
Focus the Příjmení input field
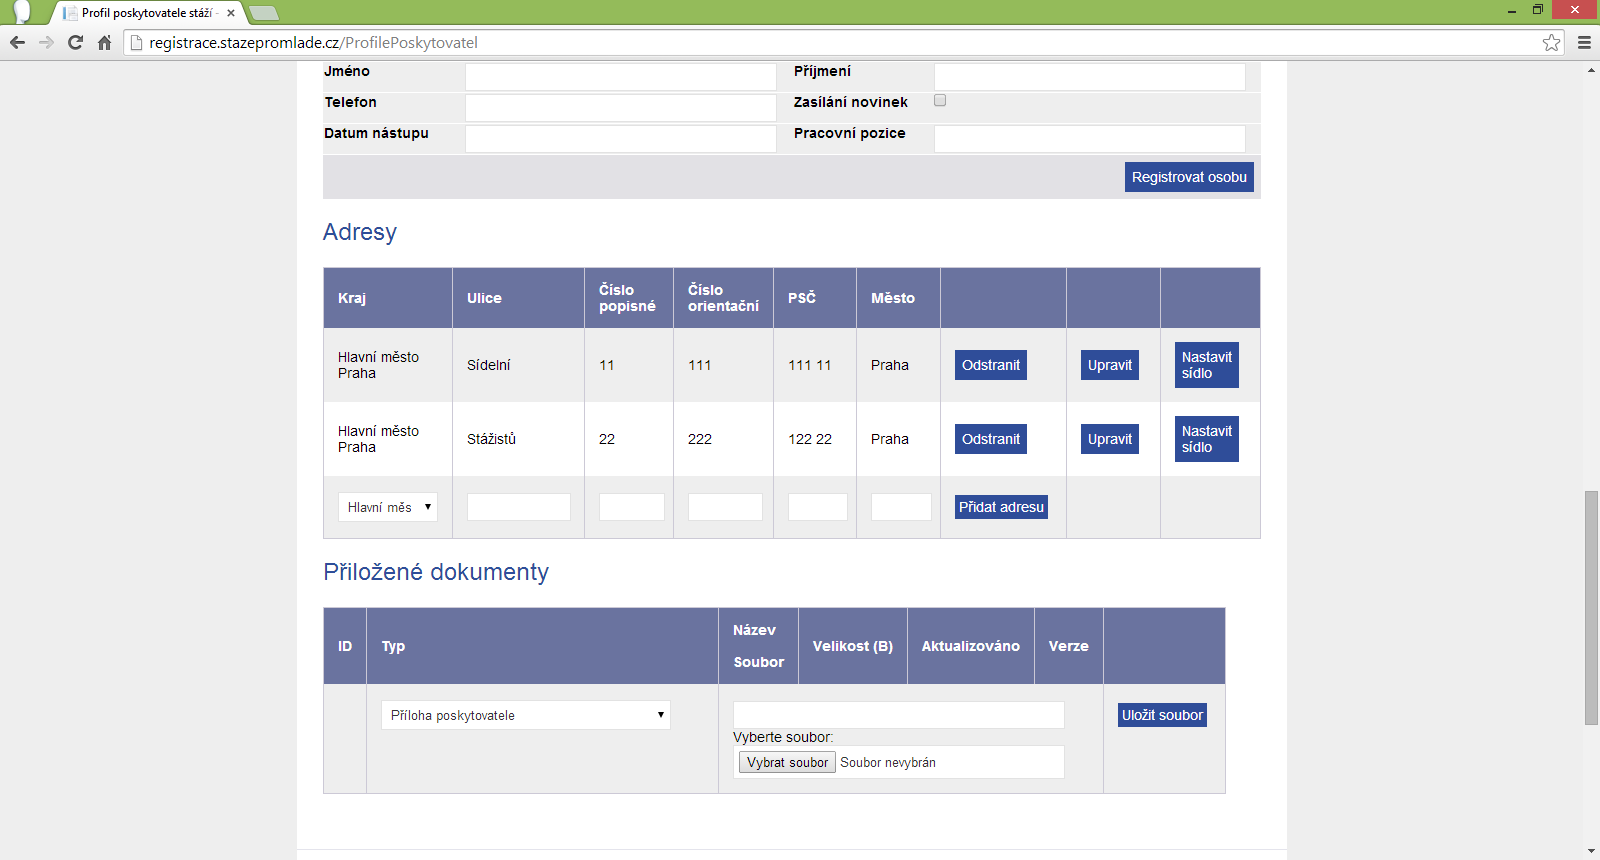click(x=1090, y=77)
